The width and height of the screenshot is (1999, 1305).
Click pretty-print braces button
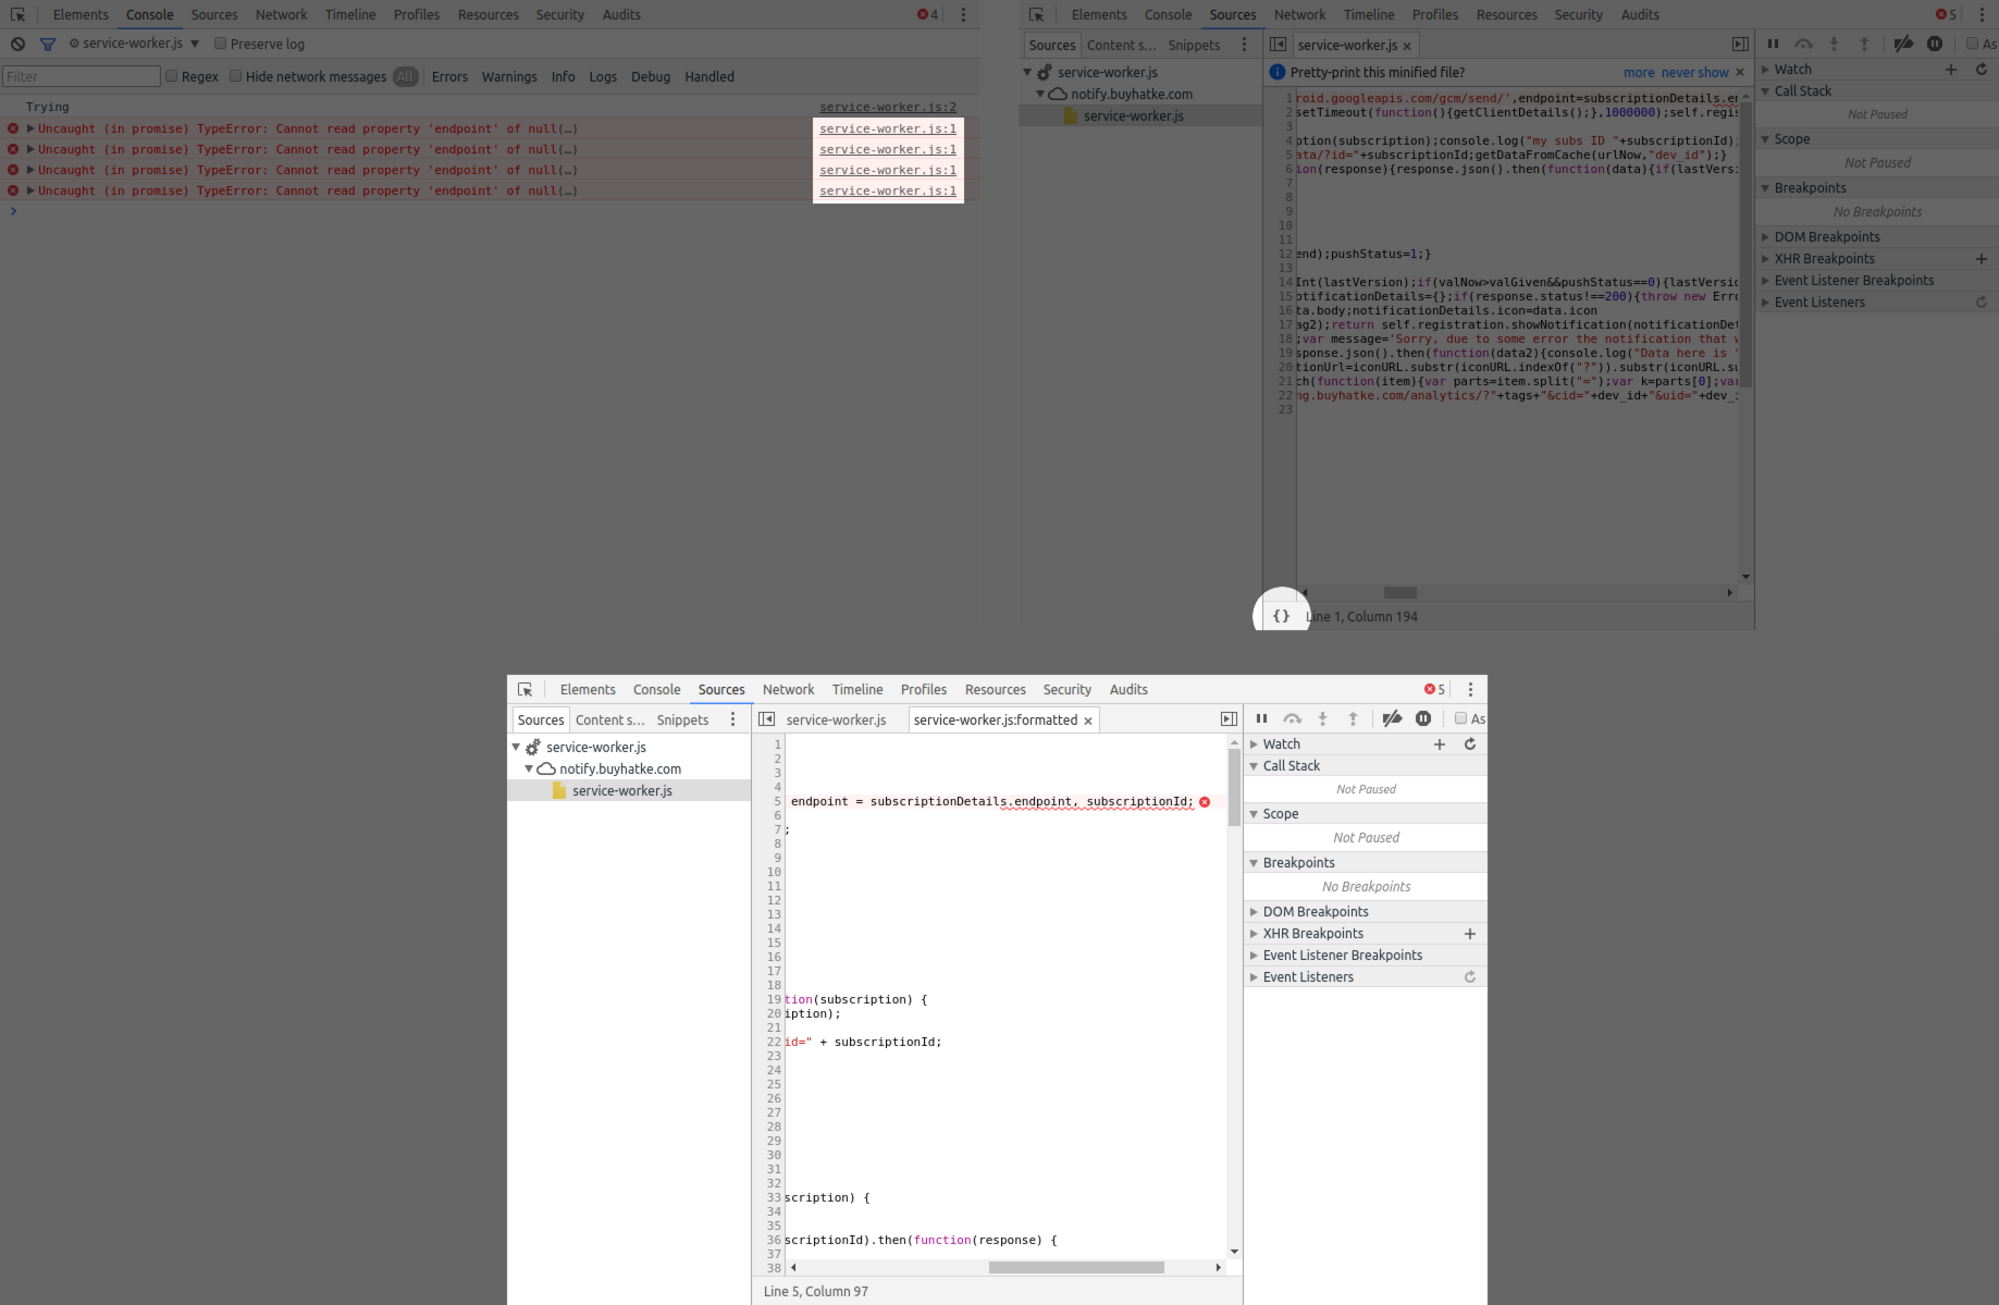[1281, 616]
